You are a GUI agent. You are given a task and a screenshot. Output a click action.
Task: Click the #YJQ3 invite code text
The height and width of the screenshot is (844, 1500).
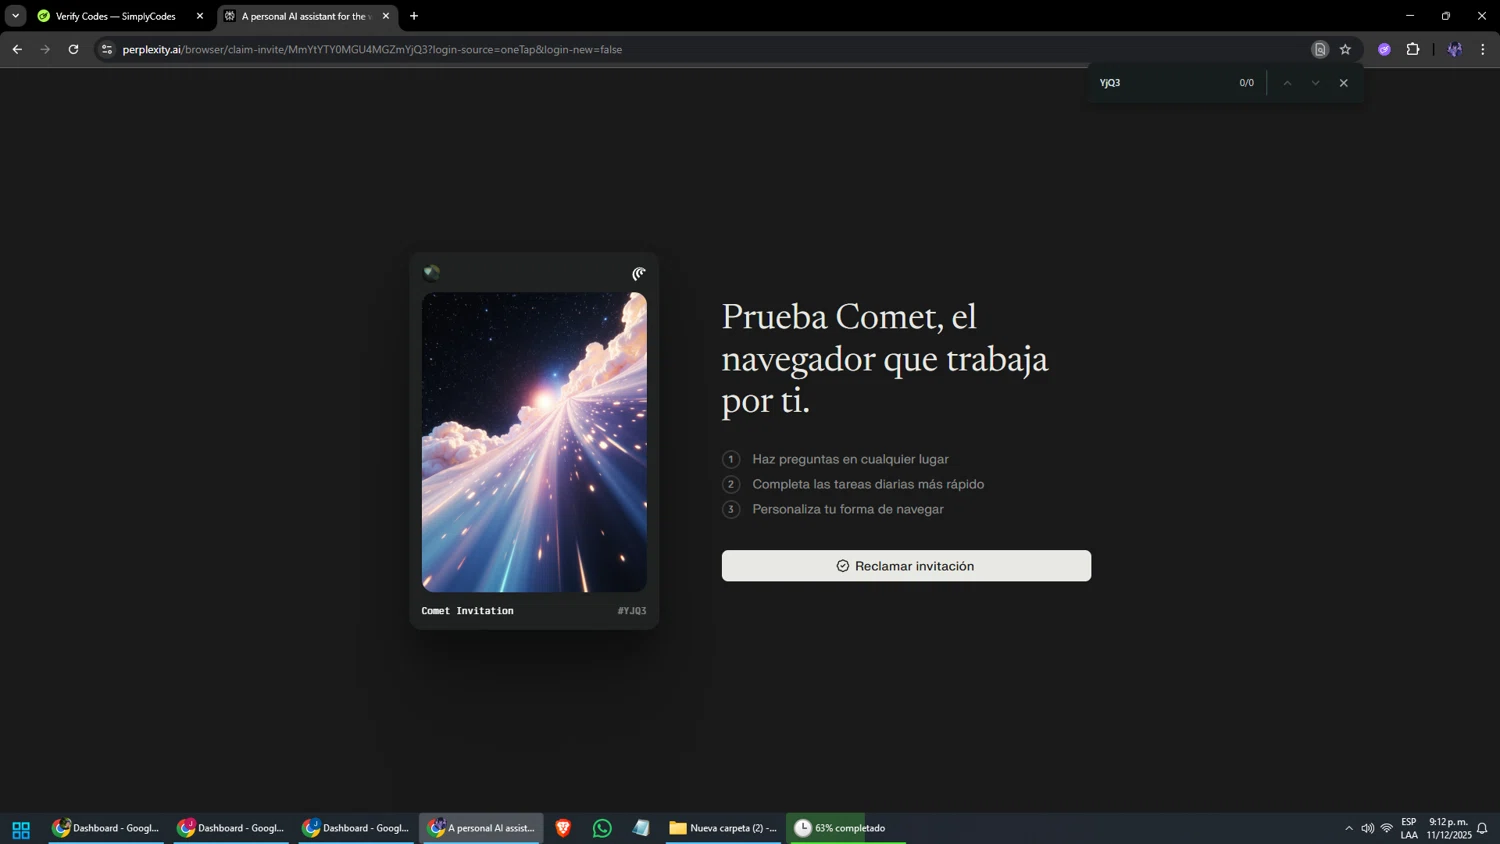[x=632, y=611]
